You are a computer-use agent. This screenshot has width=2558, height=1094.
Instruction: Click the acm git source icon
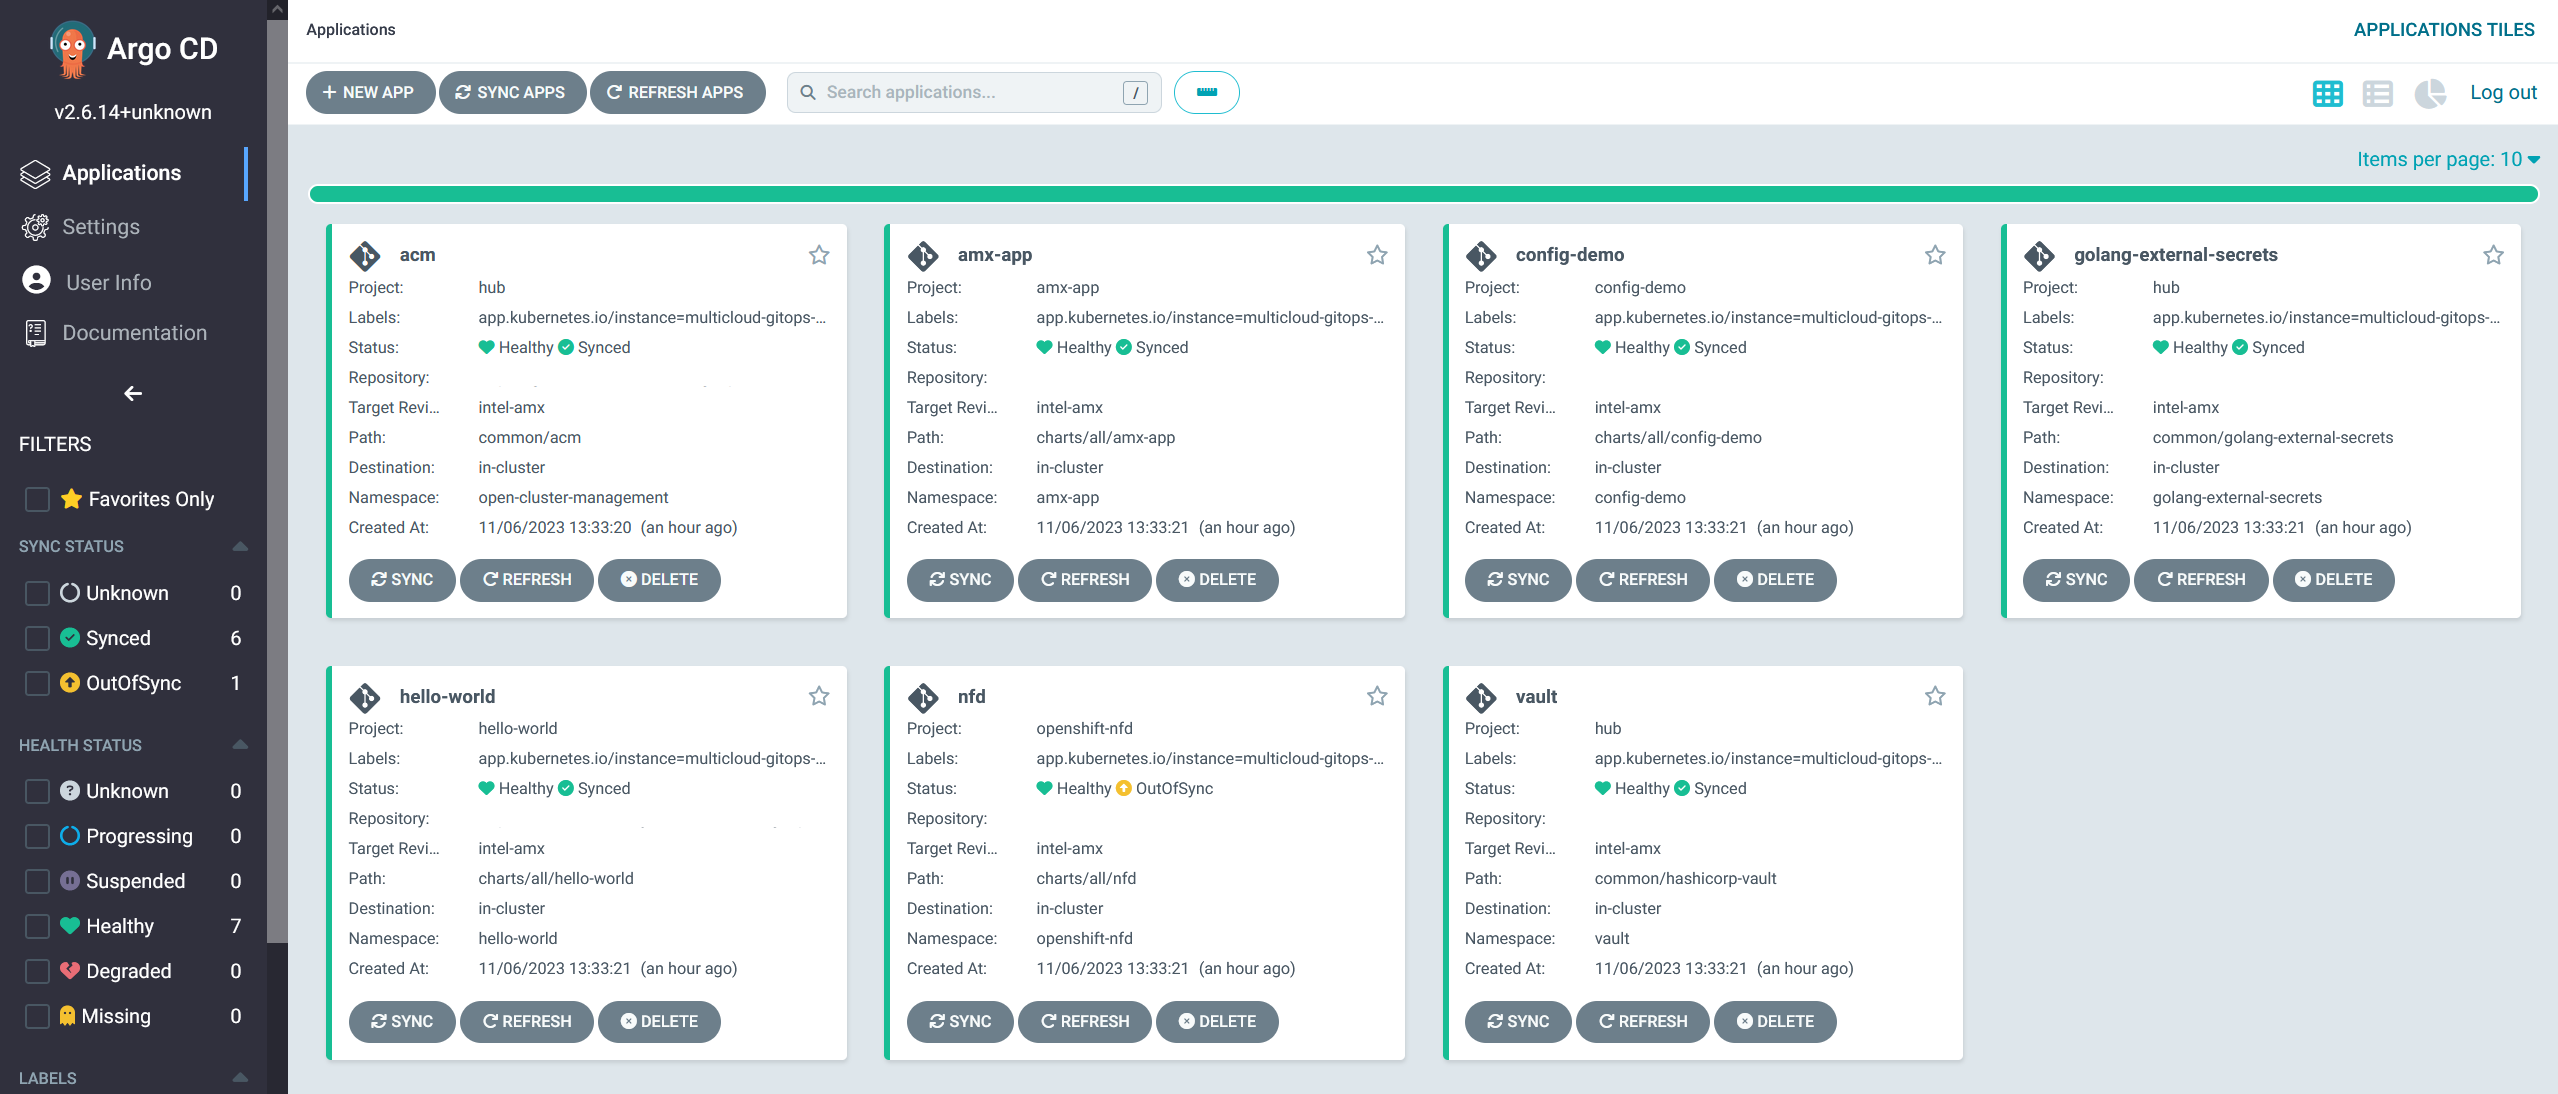coord(365,256)
